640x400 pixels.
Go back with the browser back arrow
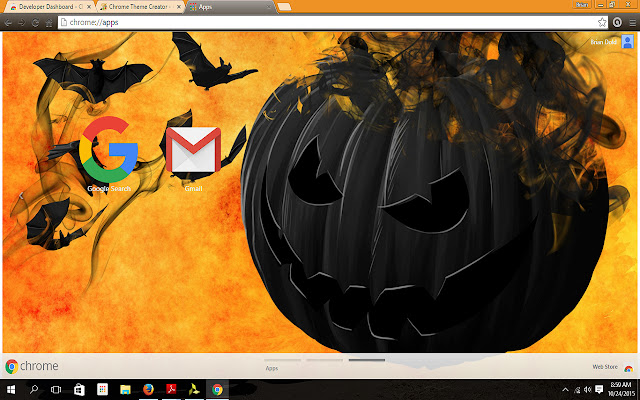tap(8, 22)
